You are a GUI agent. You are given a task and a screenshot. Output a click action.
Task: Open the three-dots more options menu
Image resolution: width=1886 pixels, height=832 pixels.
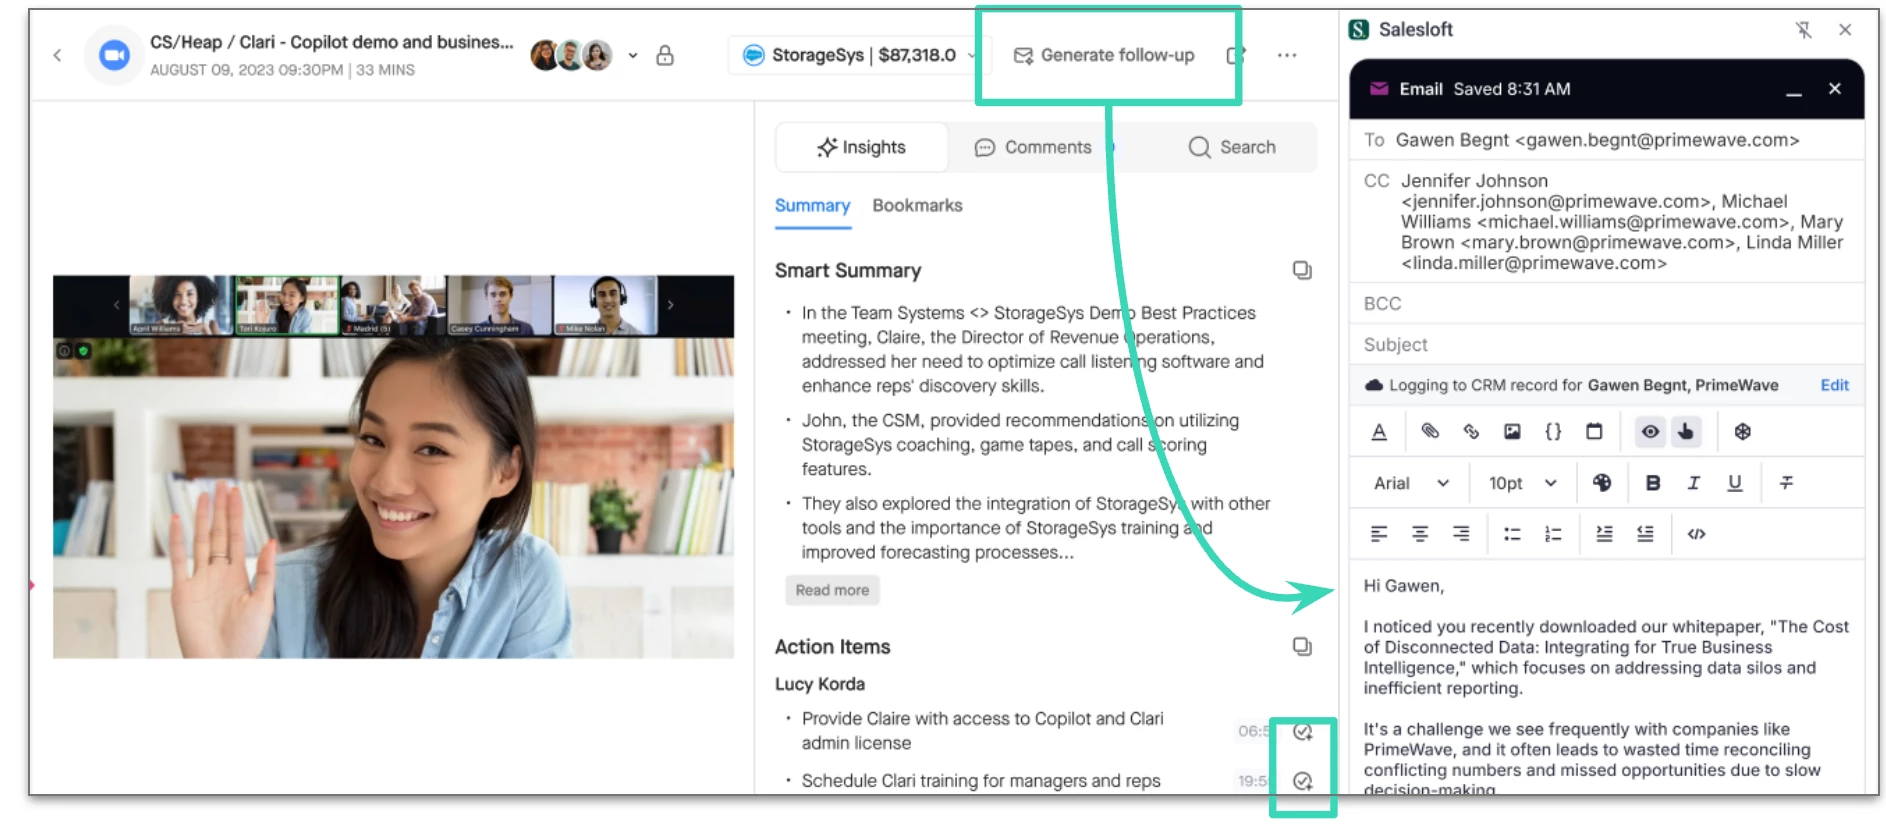(1286, 55)
